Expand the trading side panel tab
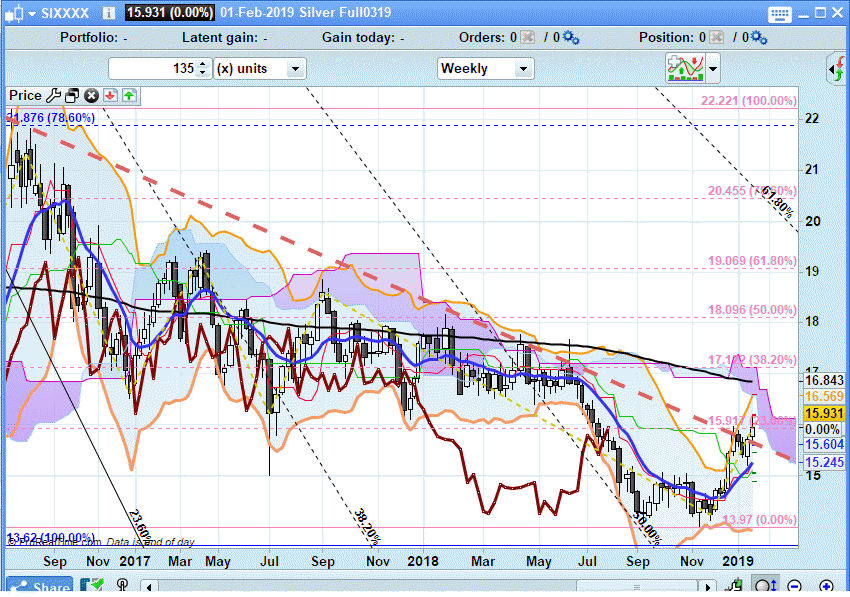Image resolution: width=850 pixels, height=597 pixels. coord(837,69)
